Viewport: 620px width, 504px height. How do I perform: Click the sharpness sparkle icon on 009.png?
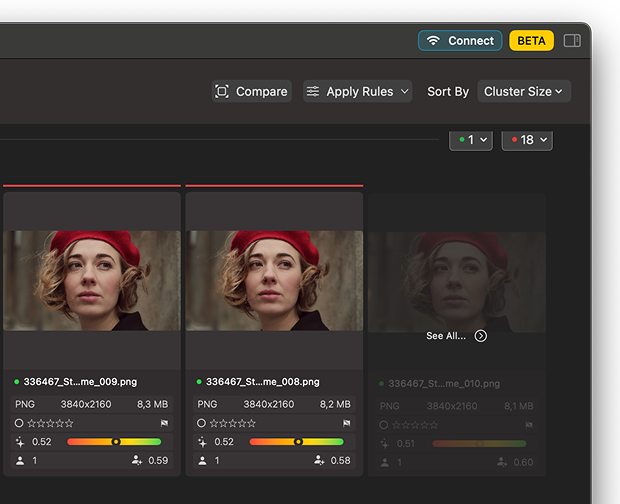click(x=19, y=441)
